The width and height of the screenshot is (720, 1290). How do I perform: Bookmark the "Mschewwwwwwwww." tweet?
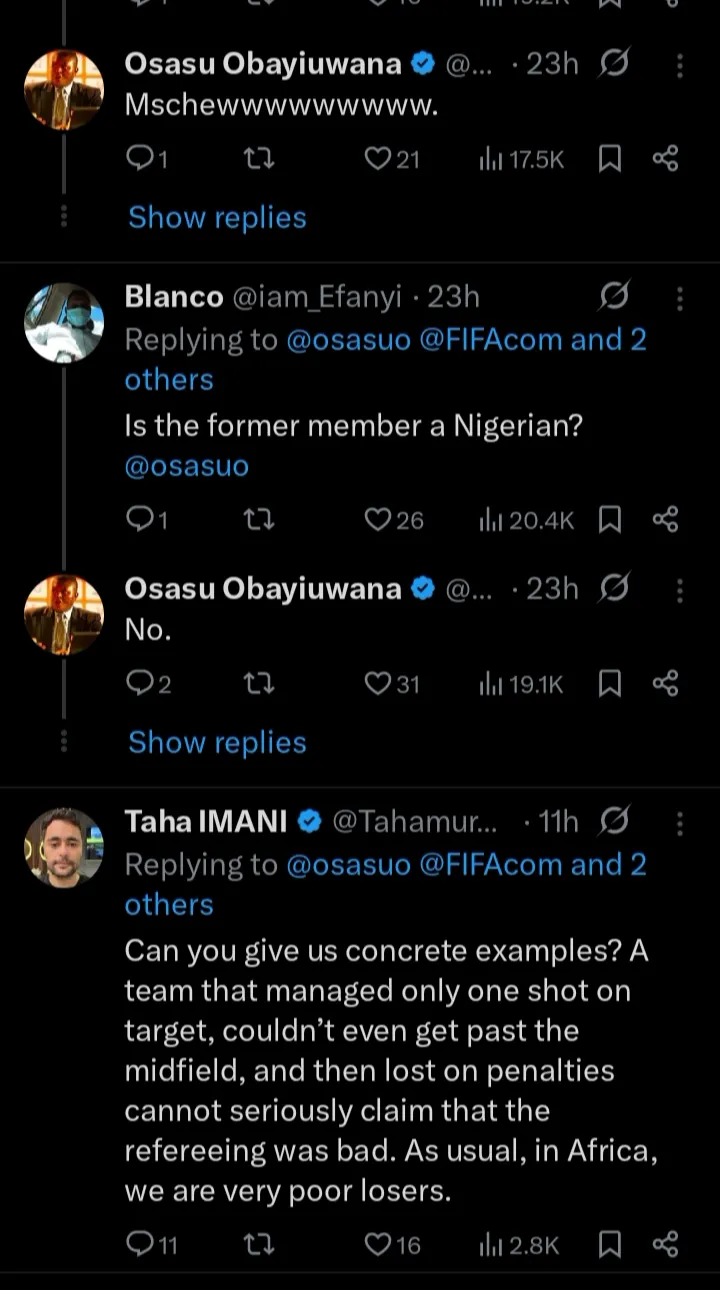pos(609,158)
